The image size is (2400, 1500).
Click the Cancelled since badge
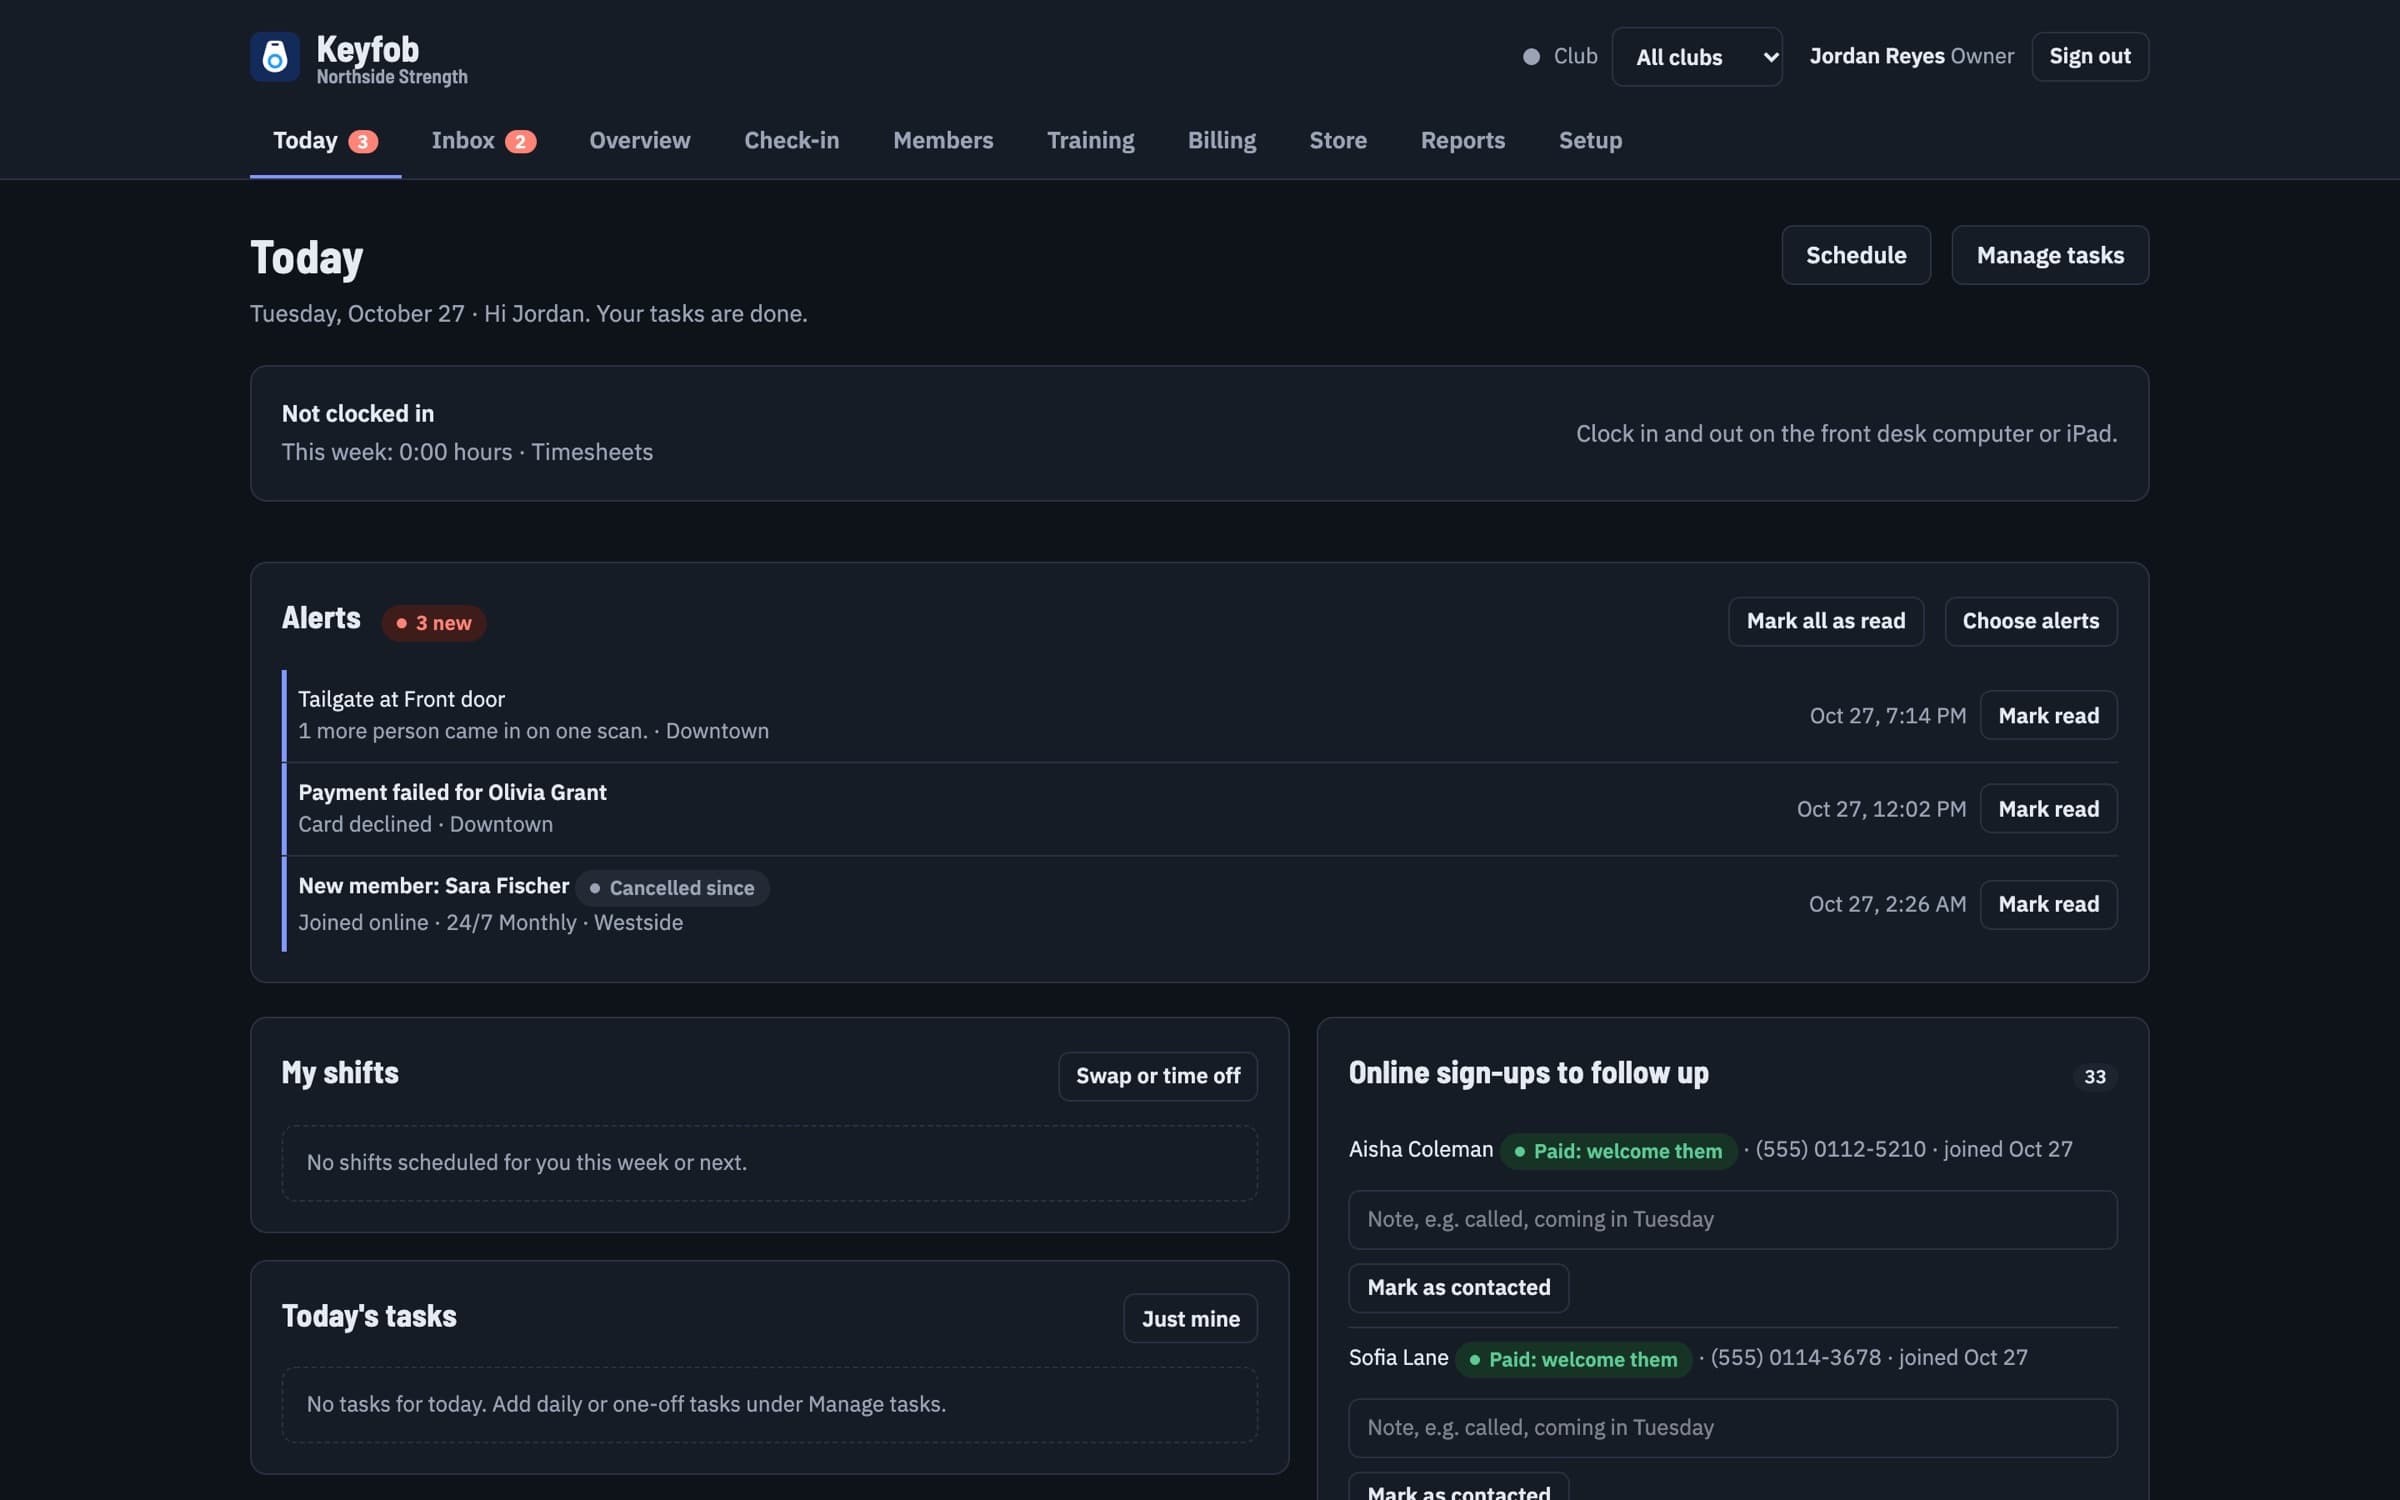point(672,888)
